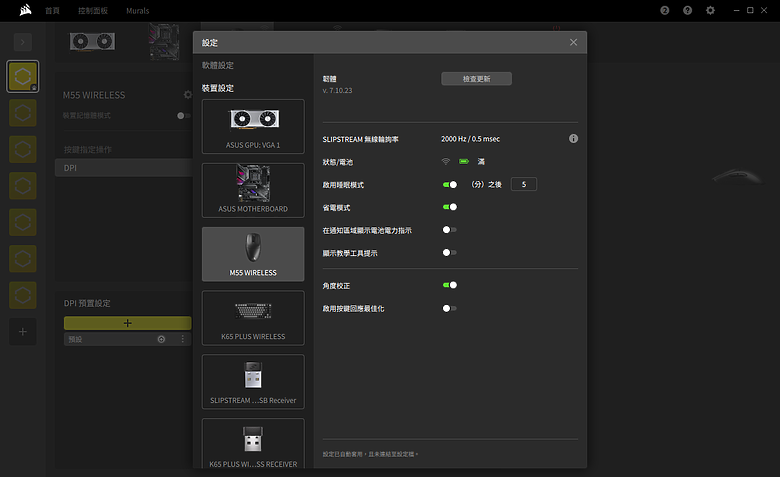The height and width of the screenshot is (477, 780).
Task: Open M55 WIRELESS gear settings icon
Action: pyautogui.click(x=188, y=95)
